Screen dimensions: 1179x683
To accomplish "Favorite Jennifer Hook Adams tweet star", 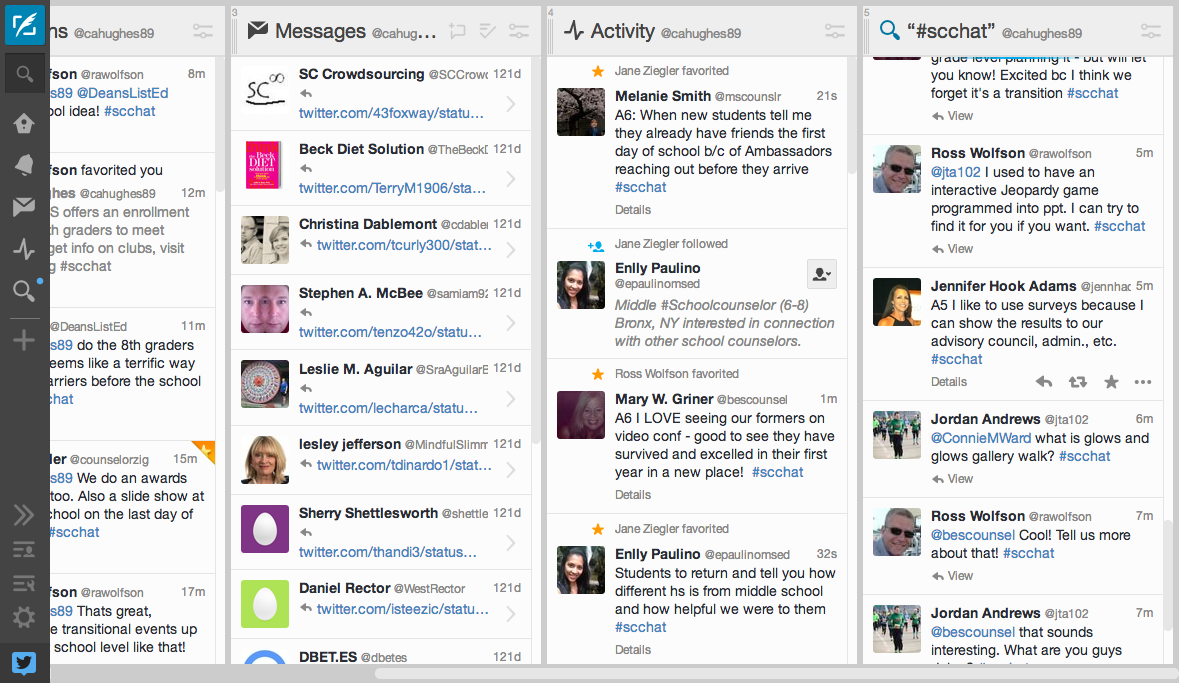I will point(1111,382).
